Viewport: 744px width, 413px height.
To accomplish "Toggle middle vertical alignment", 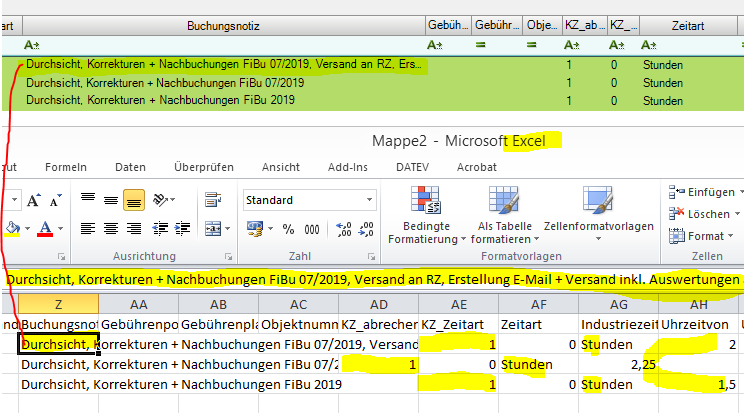I will coord(111,200).
